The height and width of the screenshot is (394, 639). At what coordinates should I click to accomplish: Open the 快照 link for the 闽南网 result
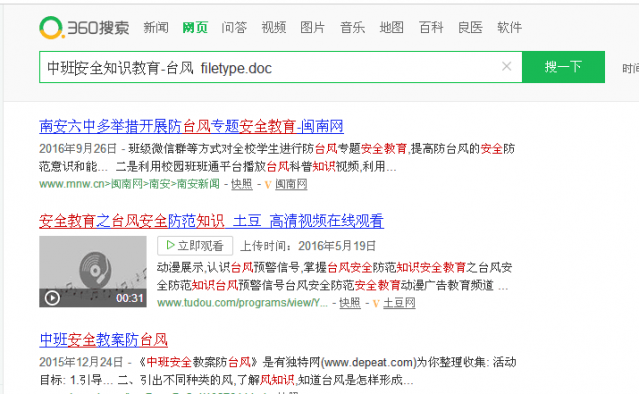[x=242, y=184]
